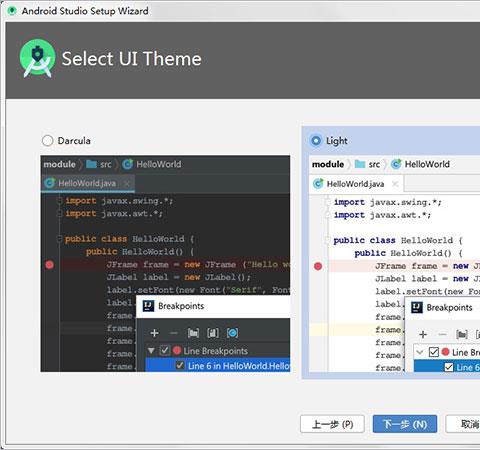Click the Android Studio Setup Wizard title text
480x450 pixels.
click(85, 11)
